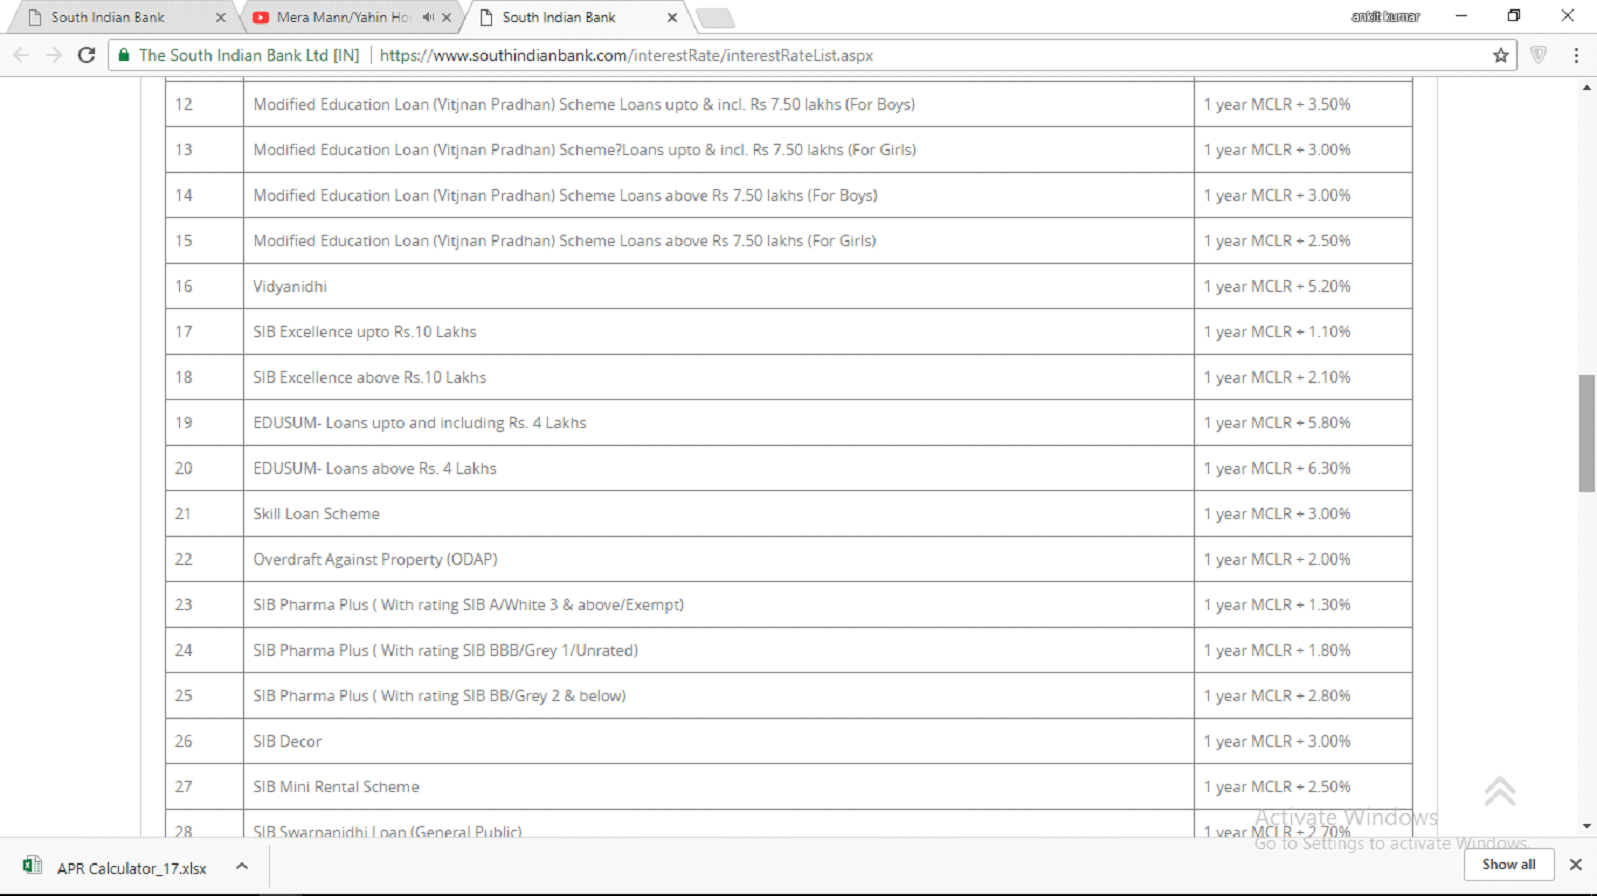Click the 'SIB Mini Rental Scheme' text

tap(336, 787)
